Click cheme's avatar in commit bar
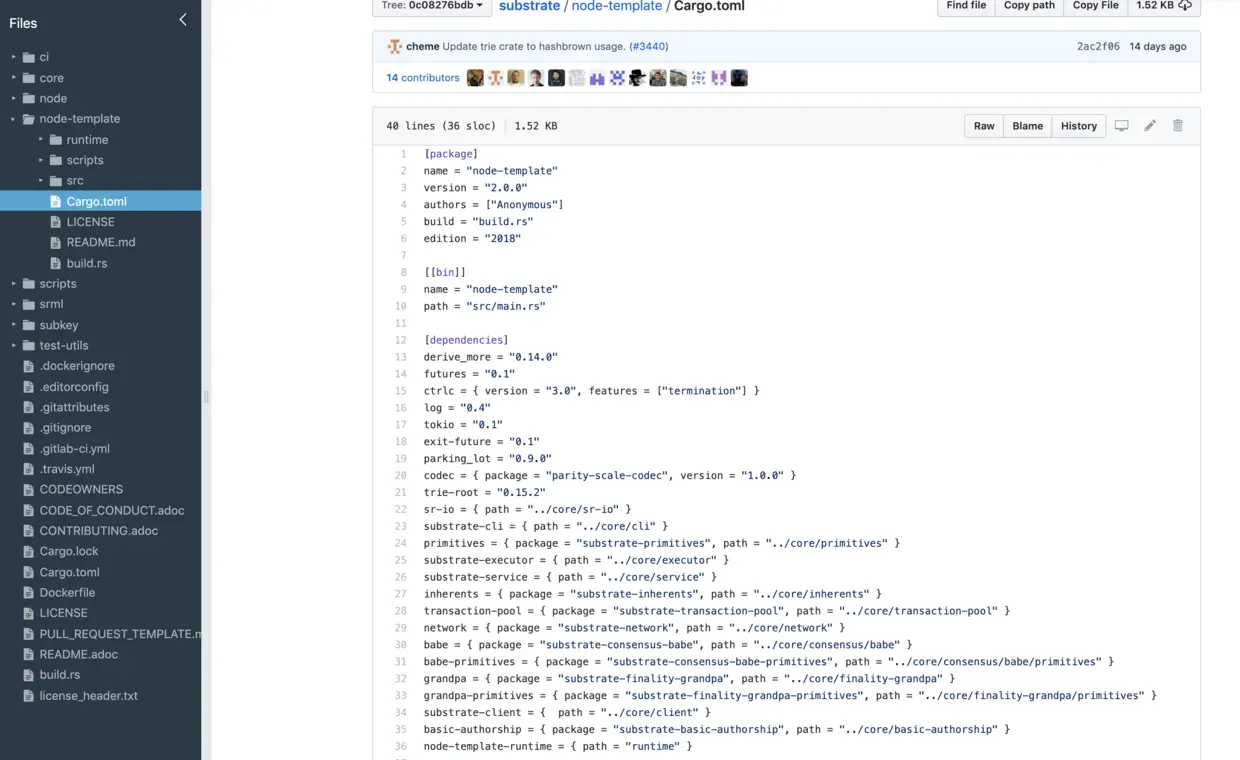 point(395,47)
